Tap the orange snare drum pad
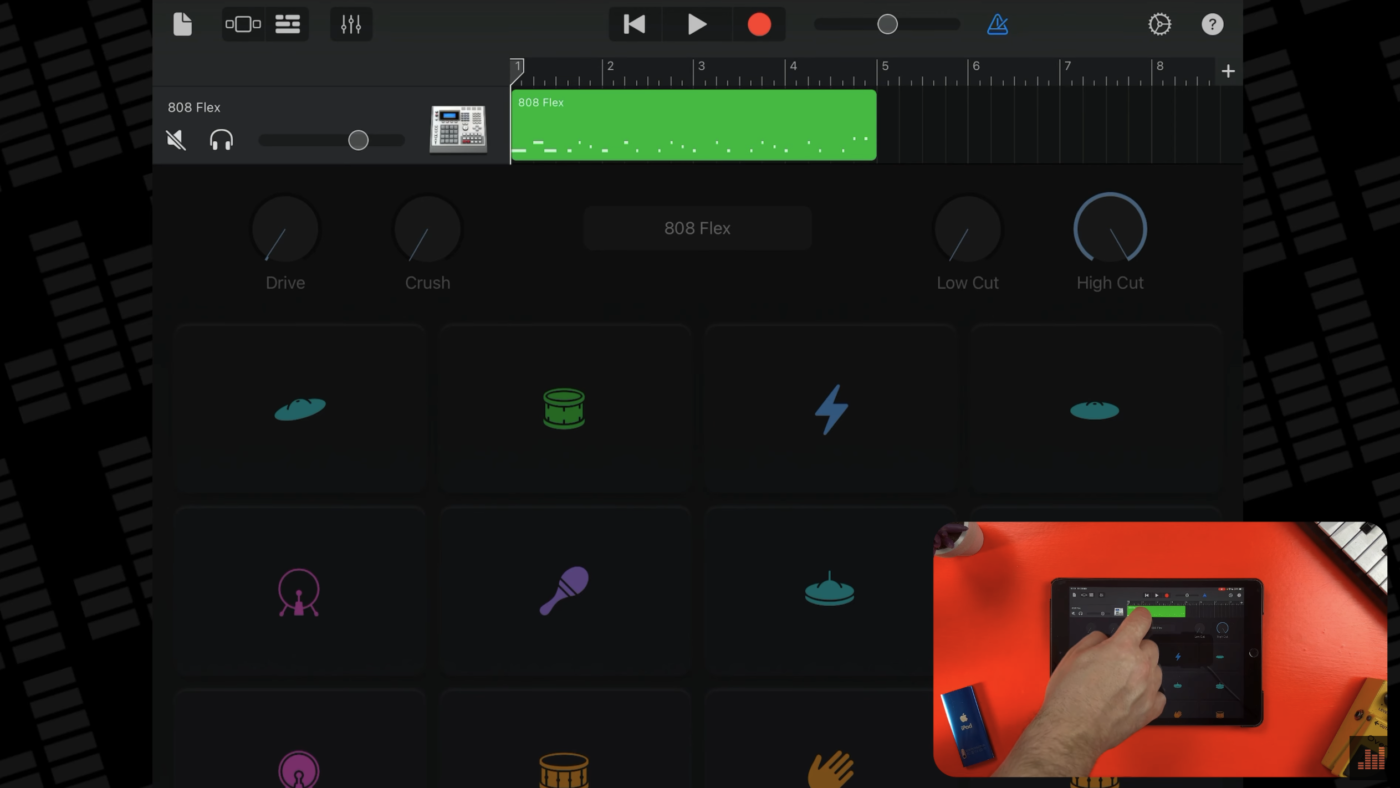 564,739
